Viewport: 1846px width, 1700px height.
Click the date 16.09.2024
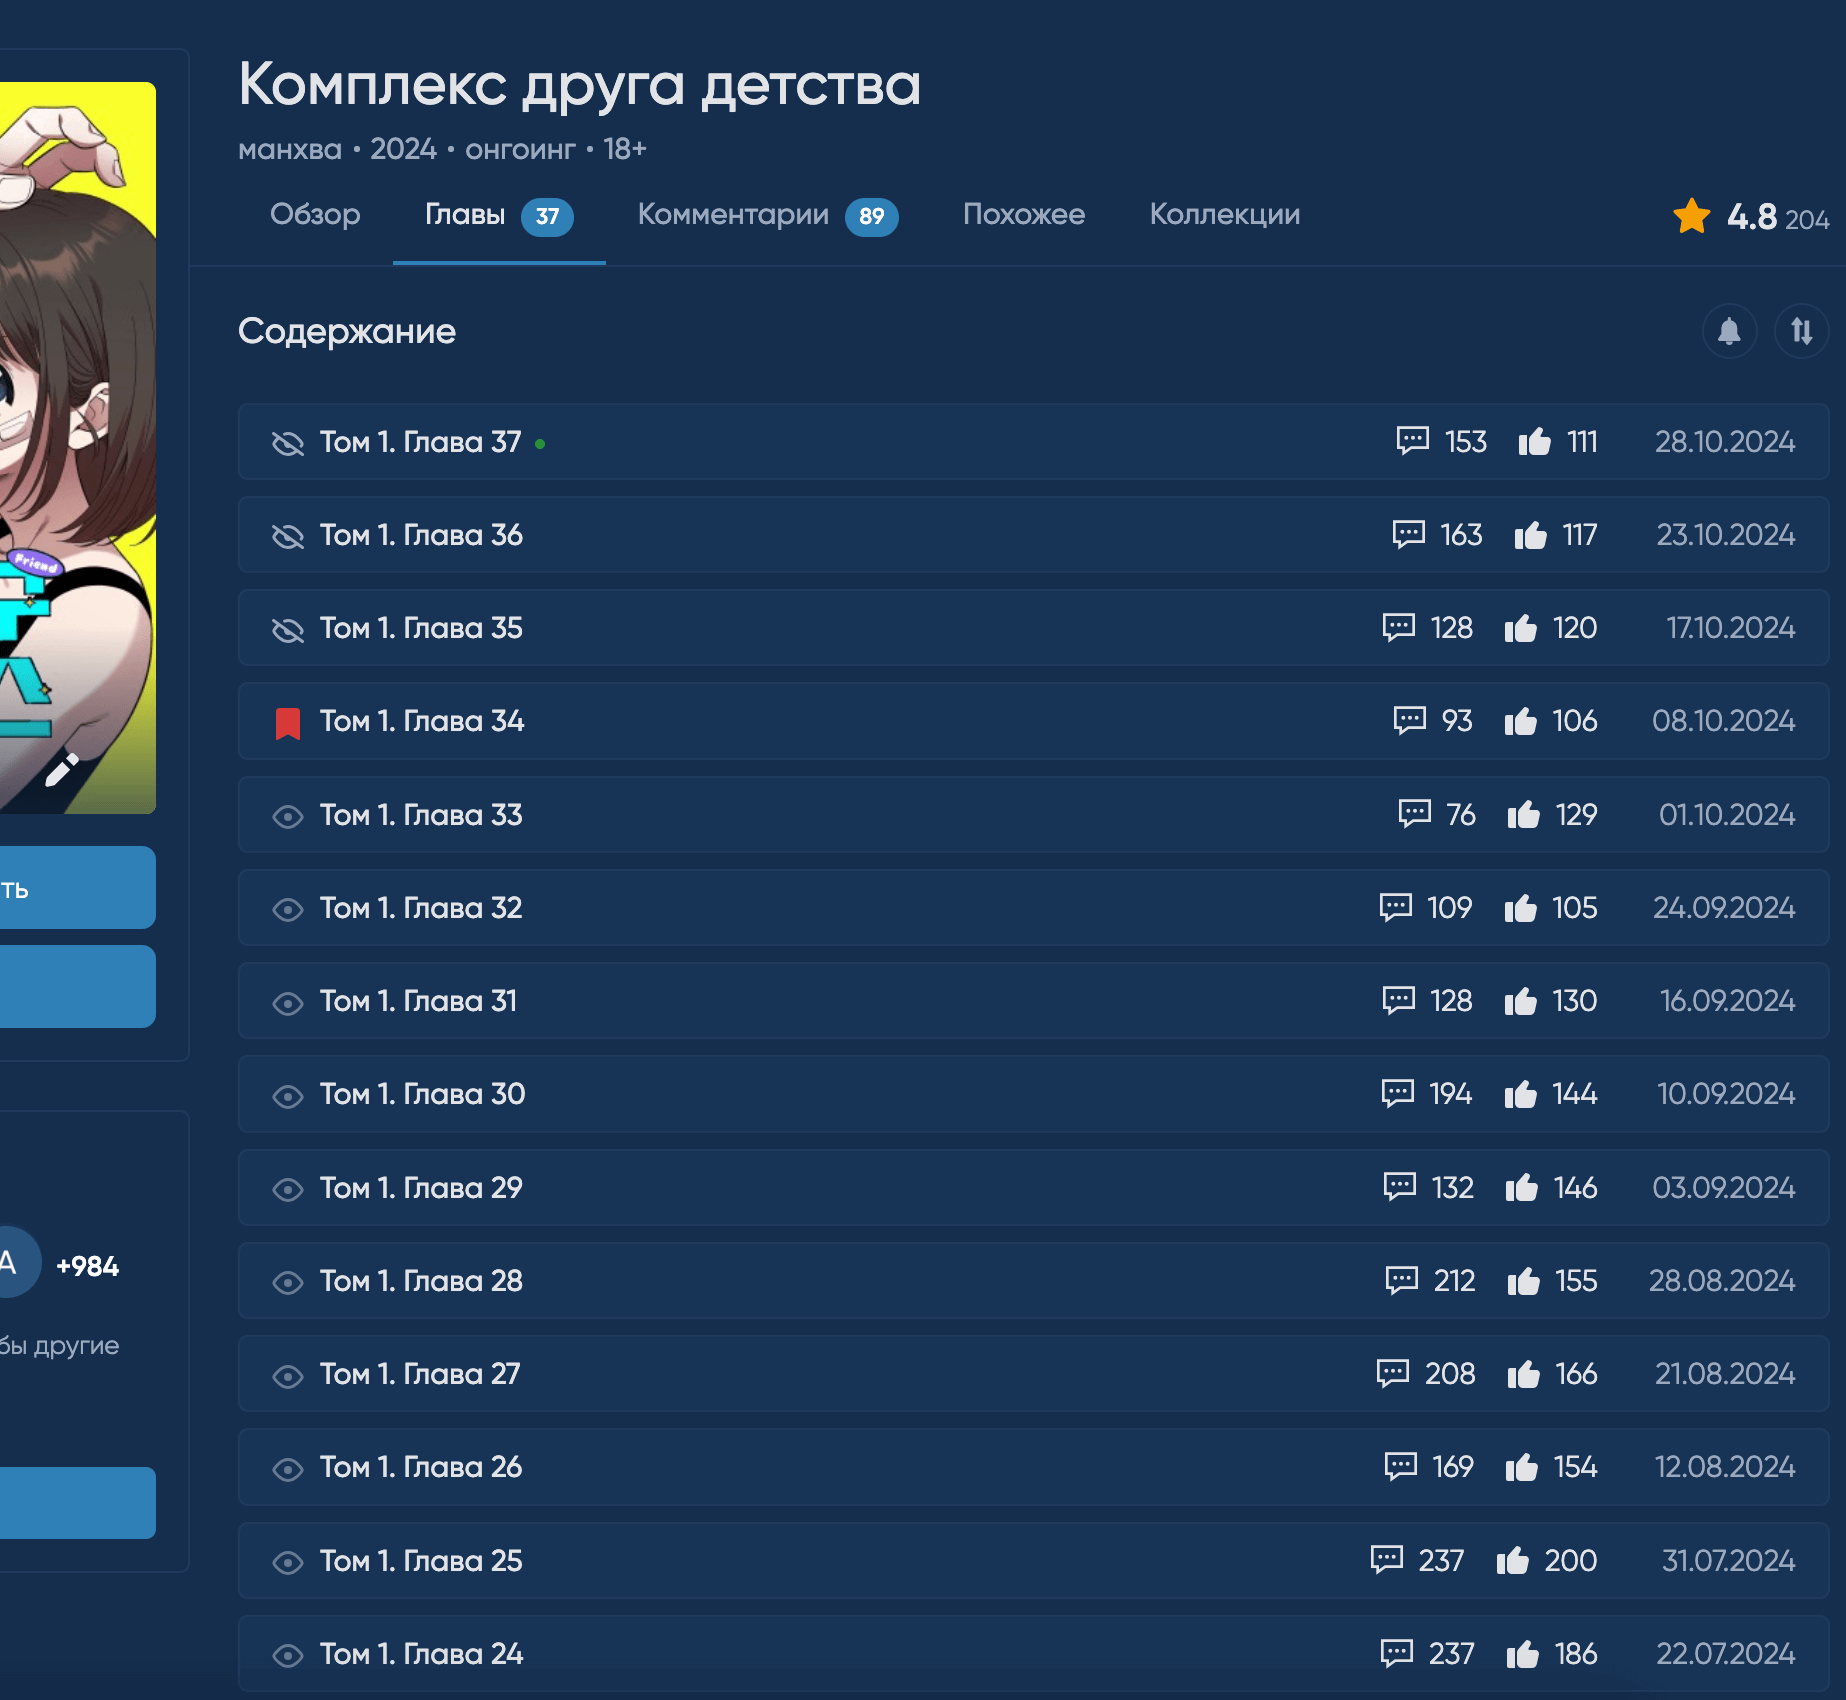point(1728,1001)
